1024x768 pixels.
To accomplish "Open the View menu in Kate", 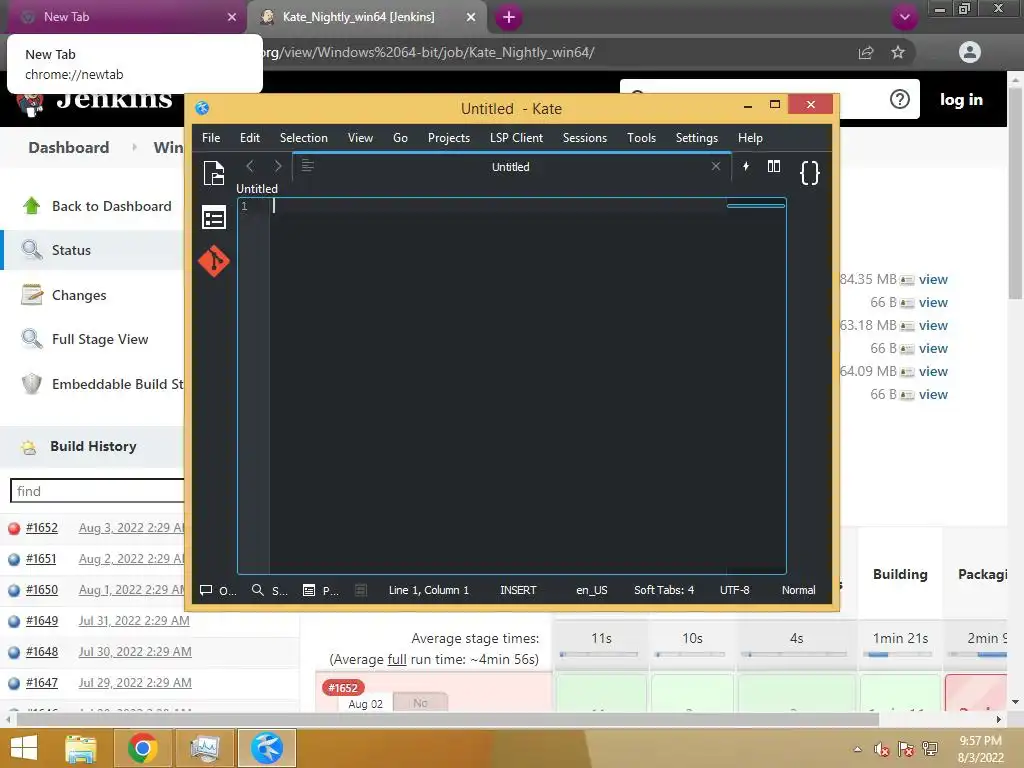I will tap(360, 138).
